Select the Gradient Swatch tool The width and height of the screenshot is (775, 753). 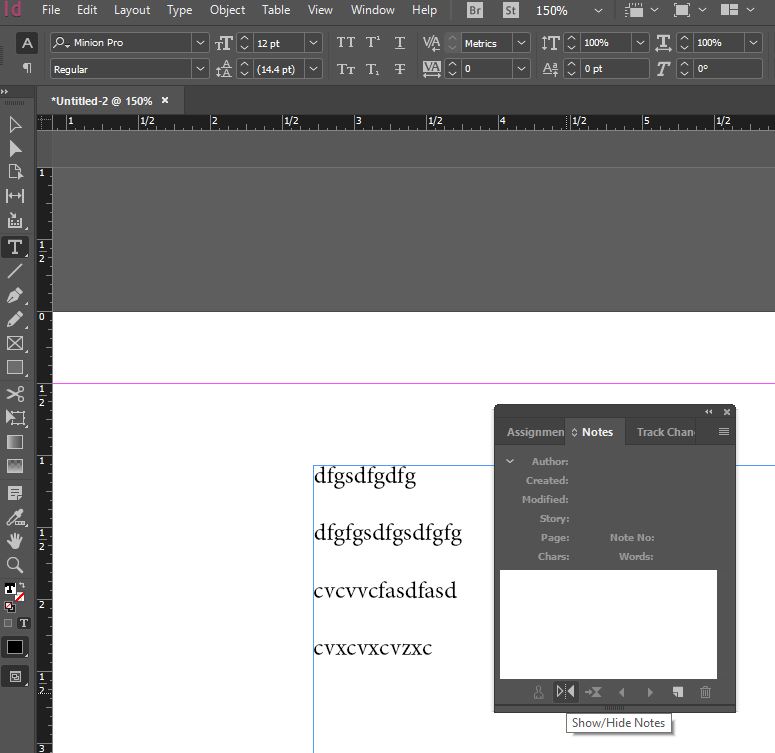point(15,442)
